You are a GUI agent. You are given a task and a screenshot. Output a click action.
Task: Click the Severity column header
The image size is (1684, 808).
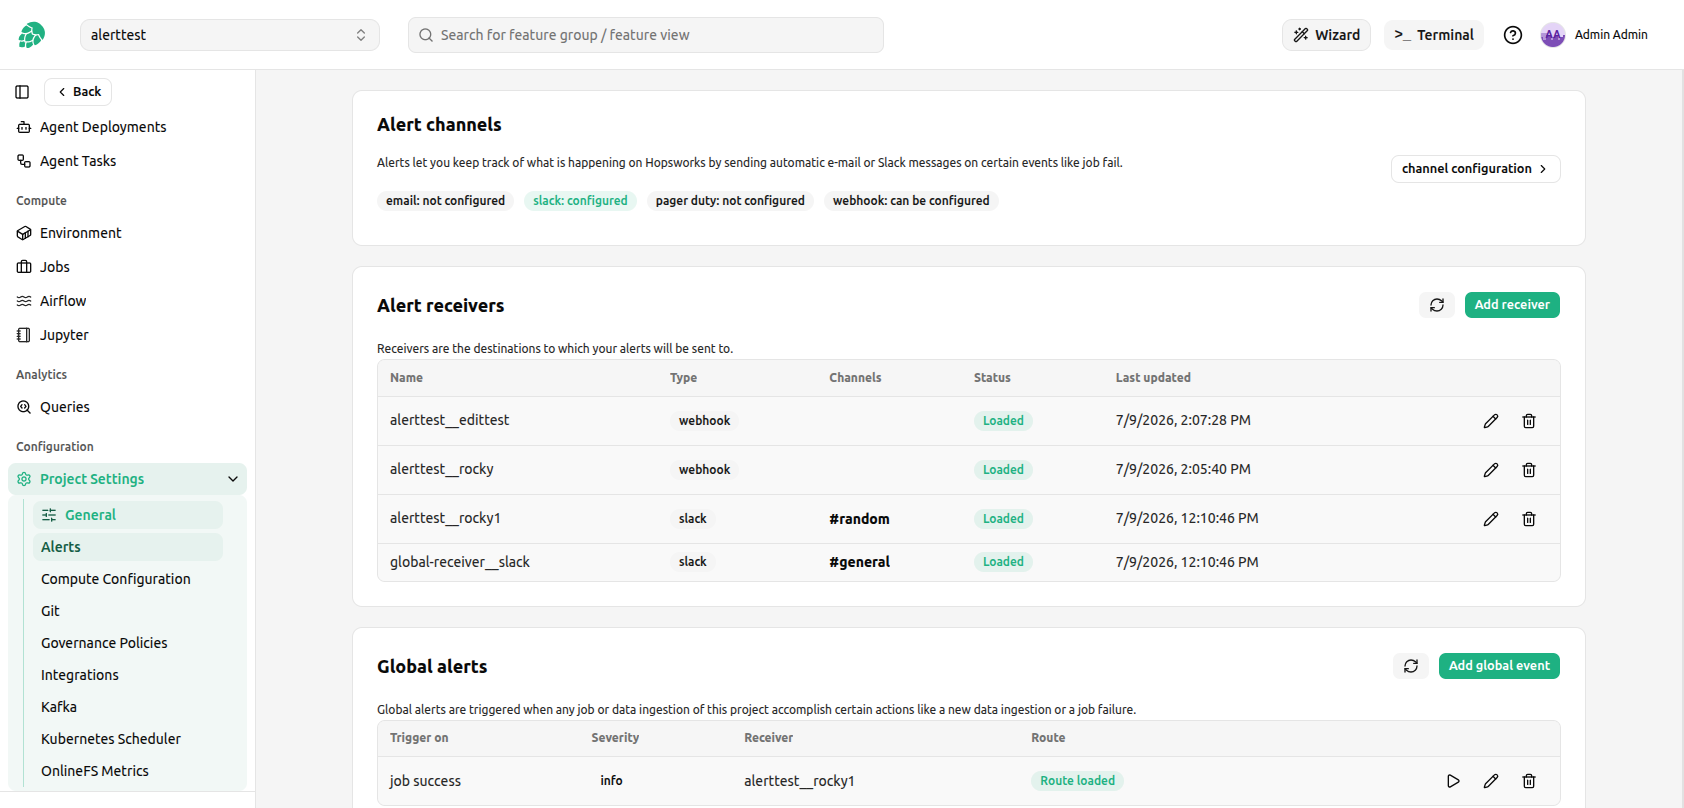tap(615, 738)
